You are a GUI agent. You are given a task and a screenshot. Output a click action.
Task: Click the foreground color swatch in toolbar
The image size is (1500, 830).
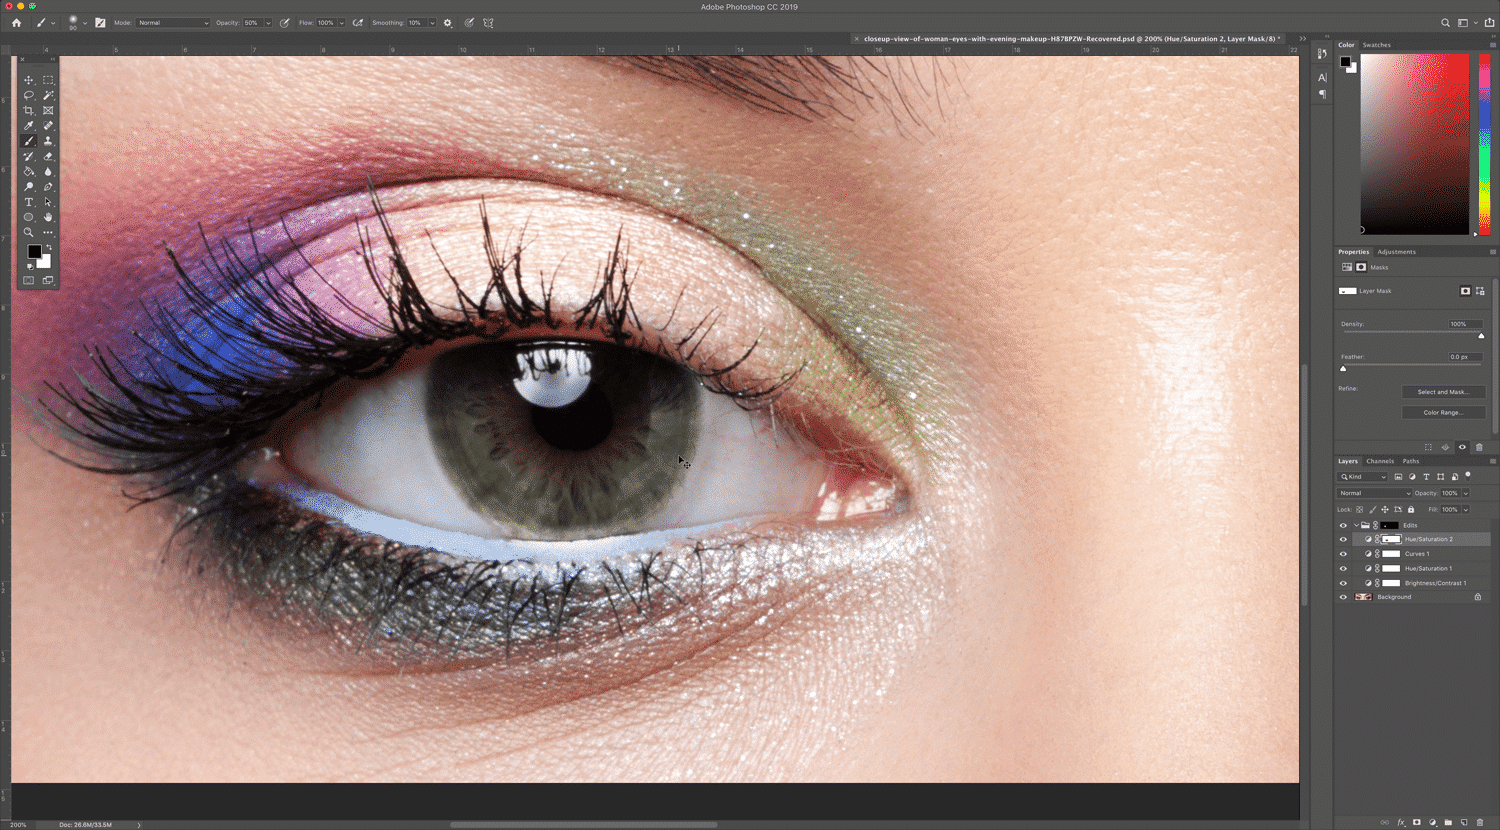(x=34, y=252)
